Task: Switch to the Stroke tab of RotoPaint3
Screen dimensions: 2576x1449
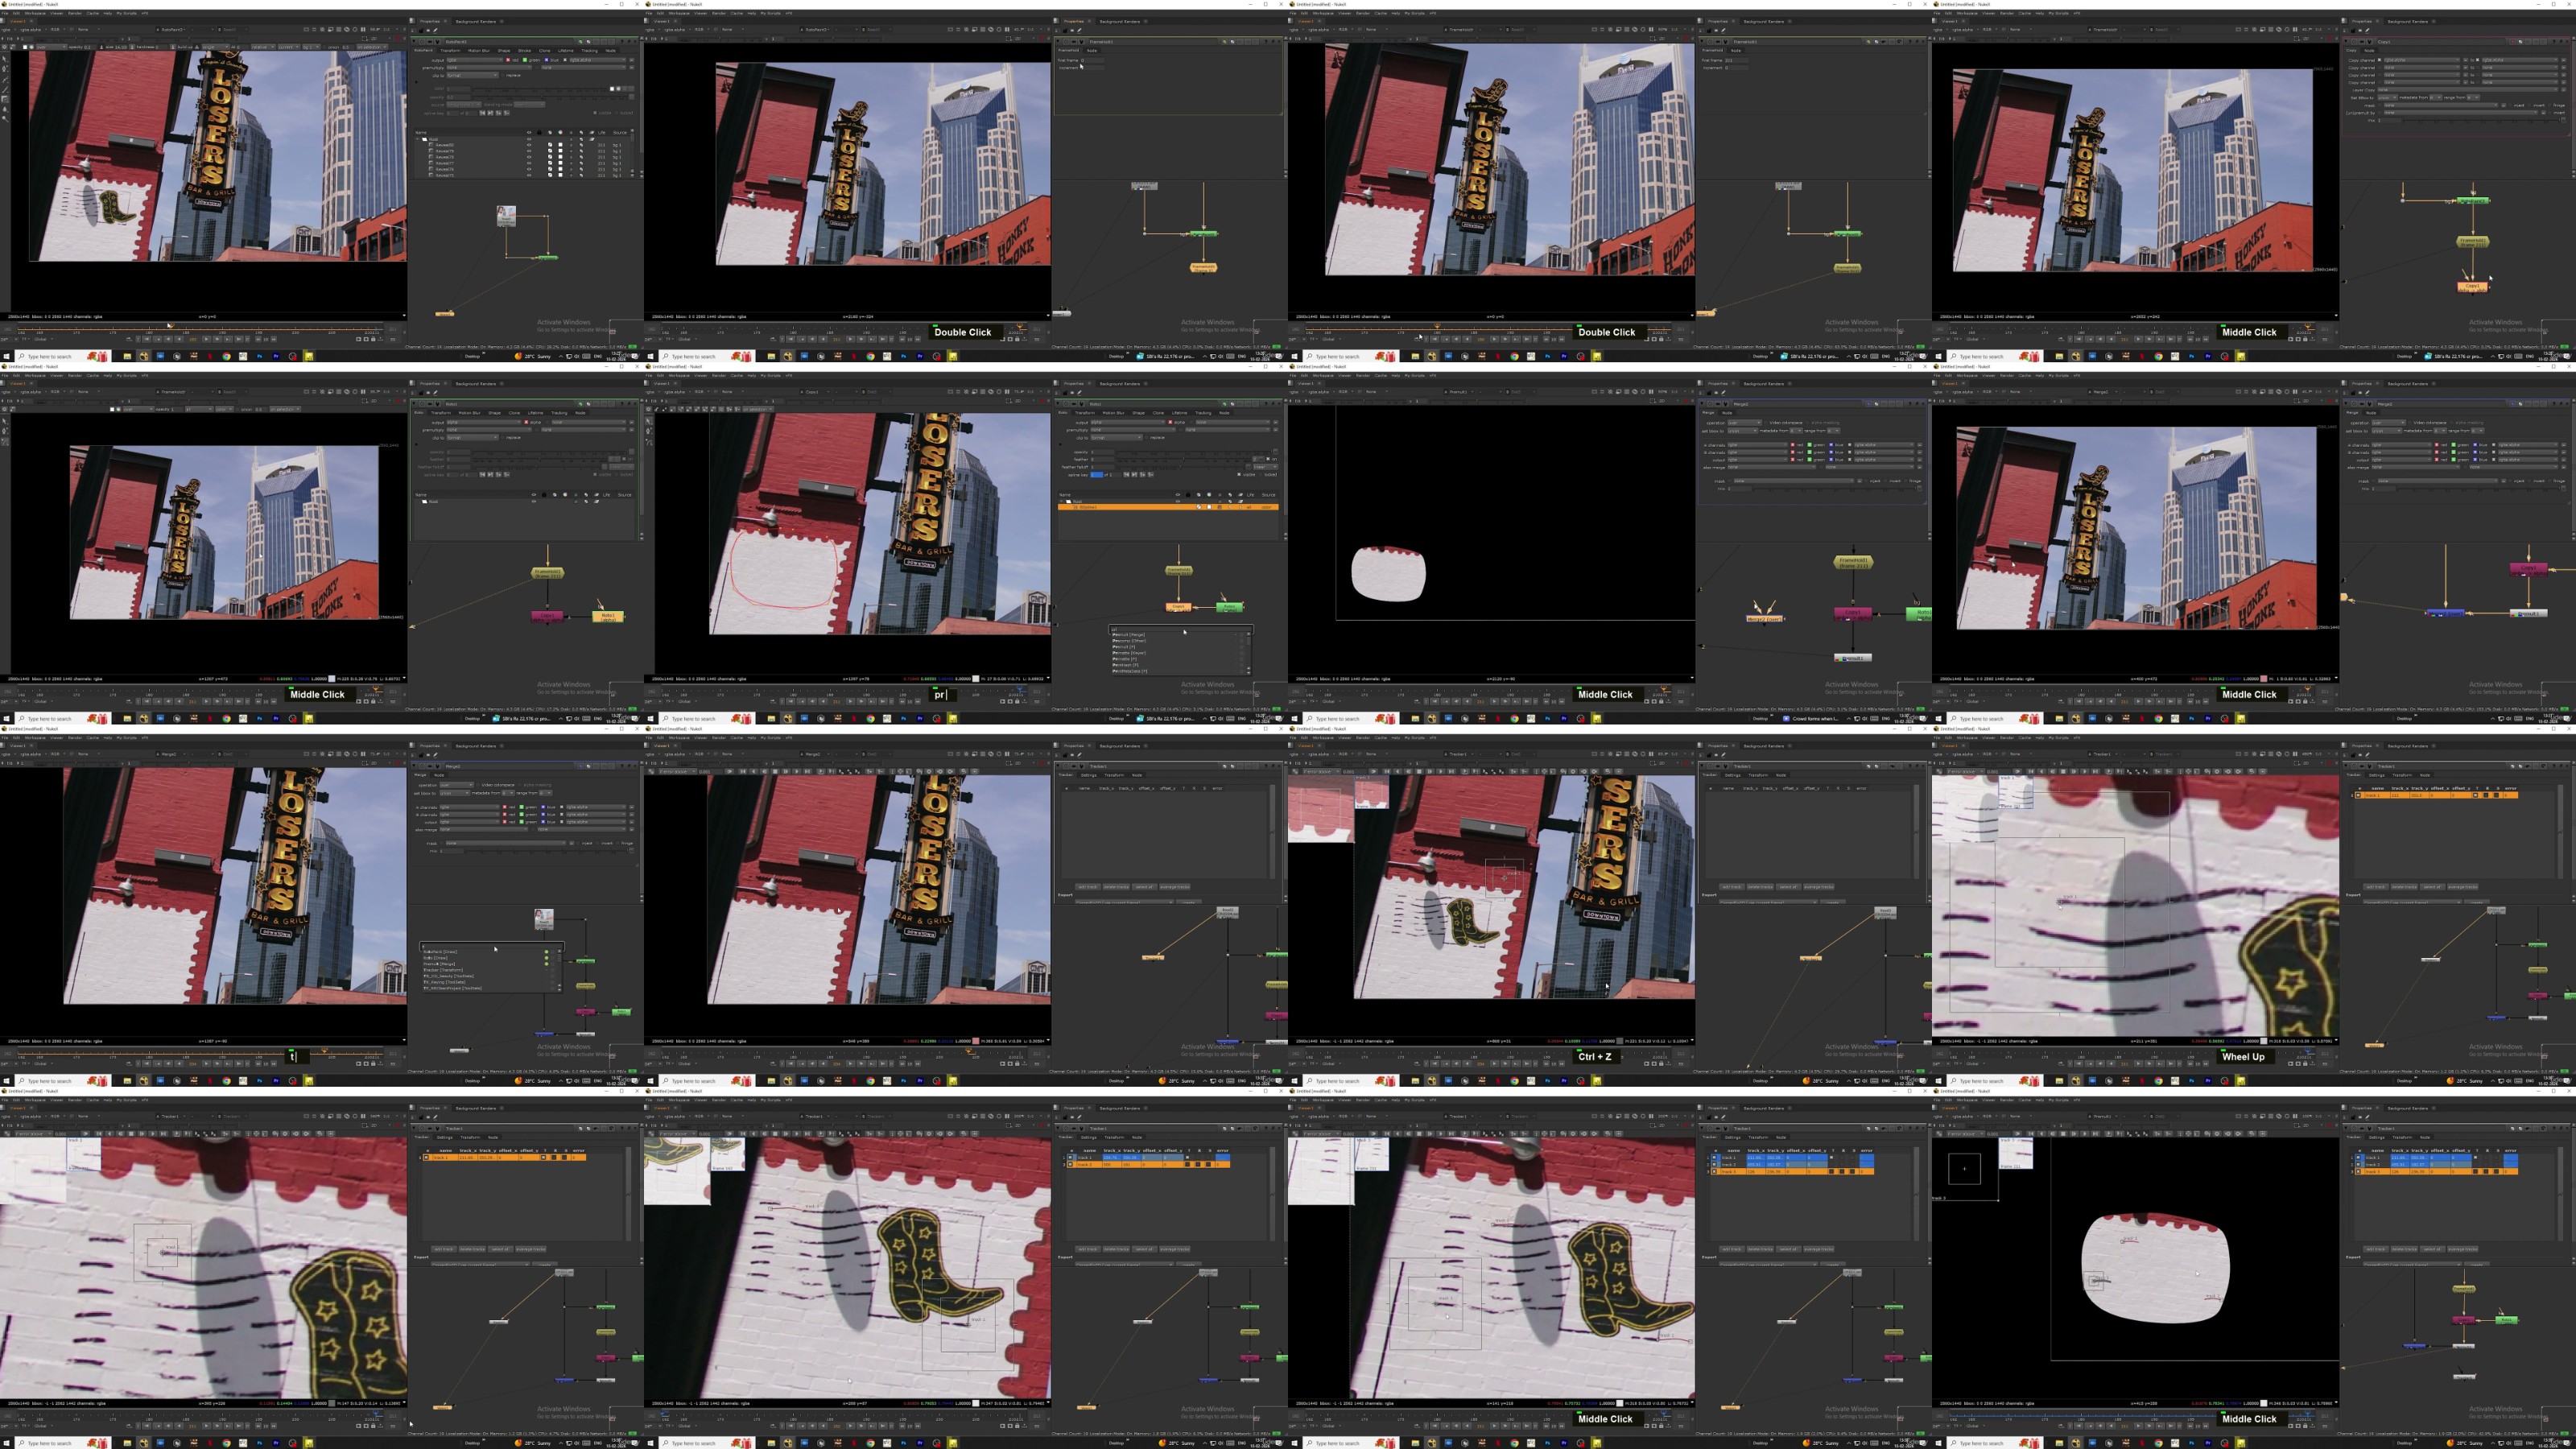Action: click(x=525, y=51)
